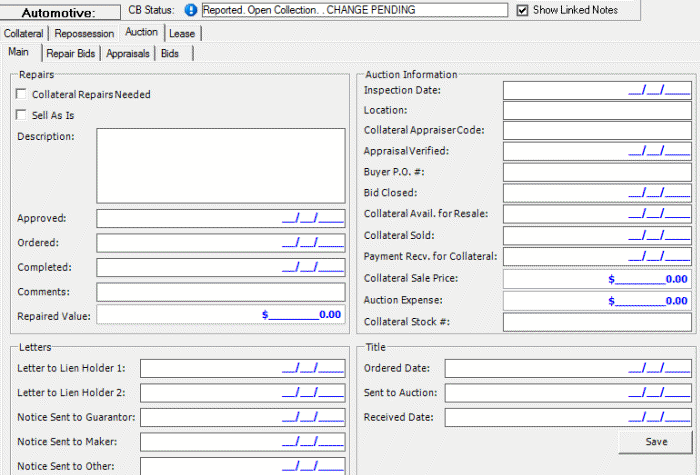Click the Bid Closed date field
Screen dimensions: 700x475
tap(597, 193)
